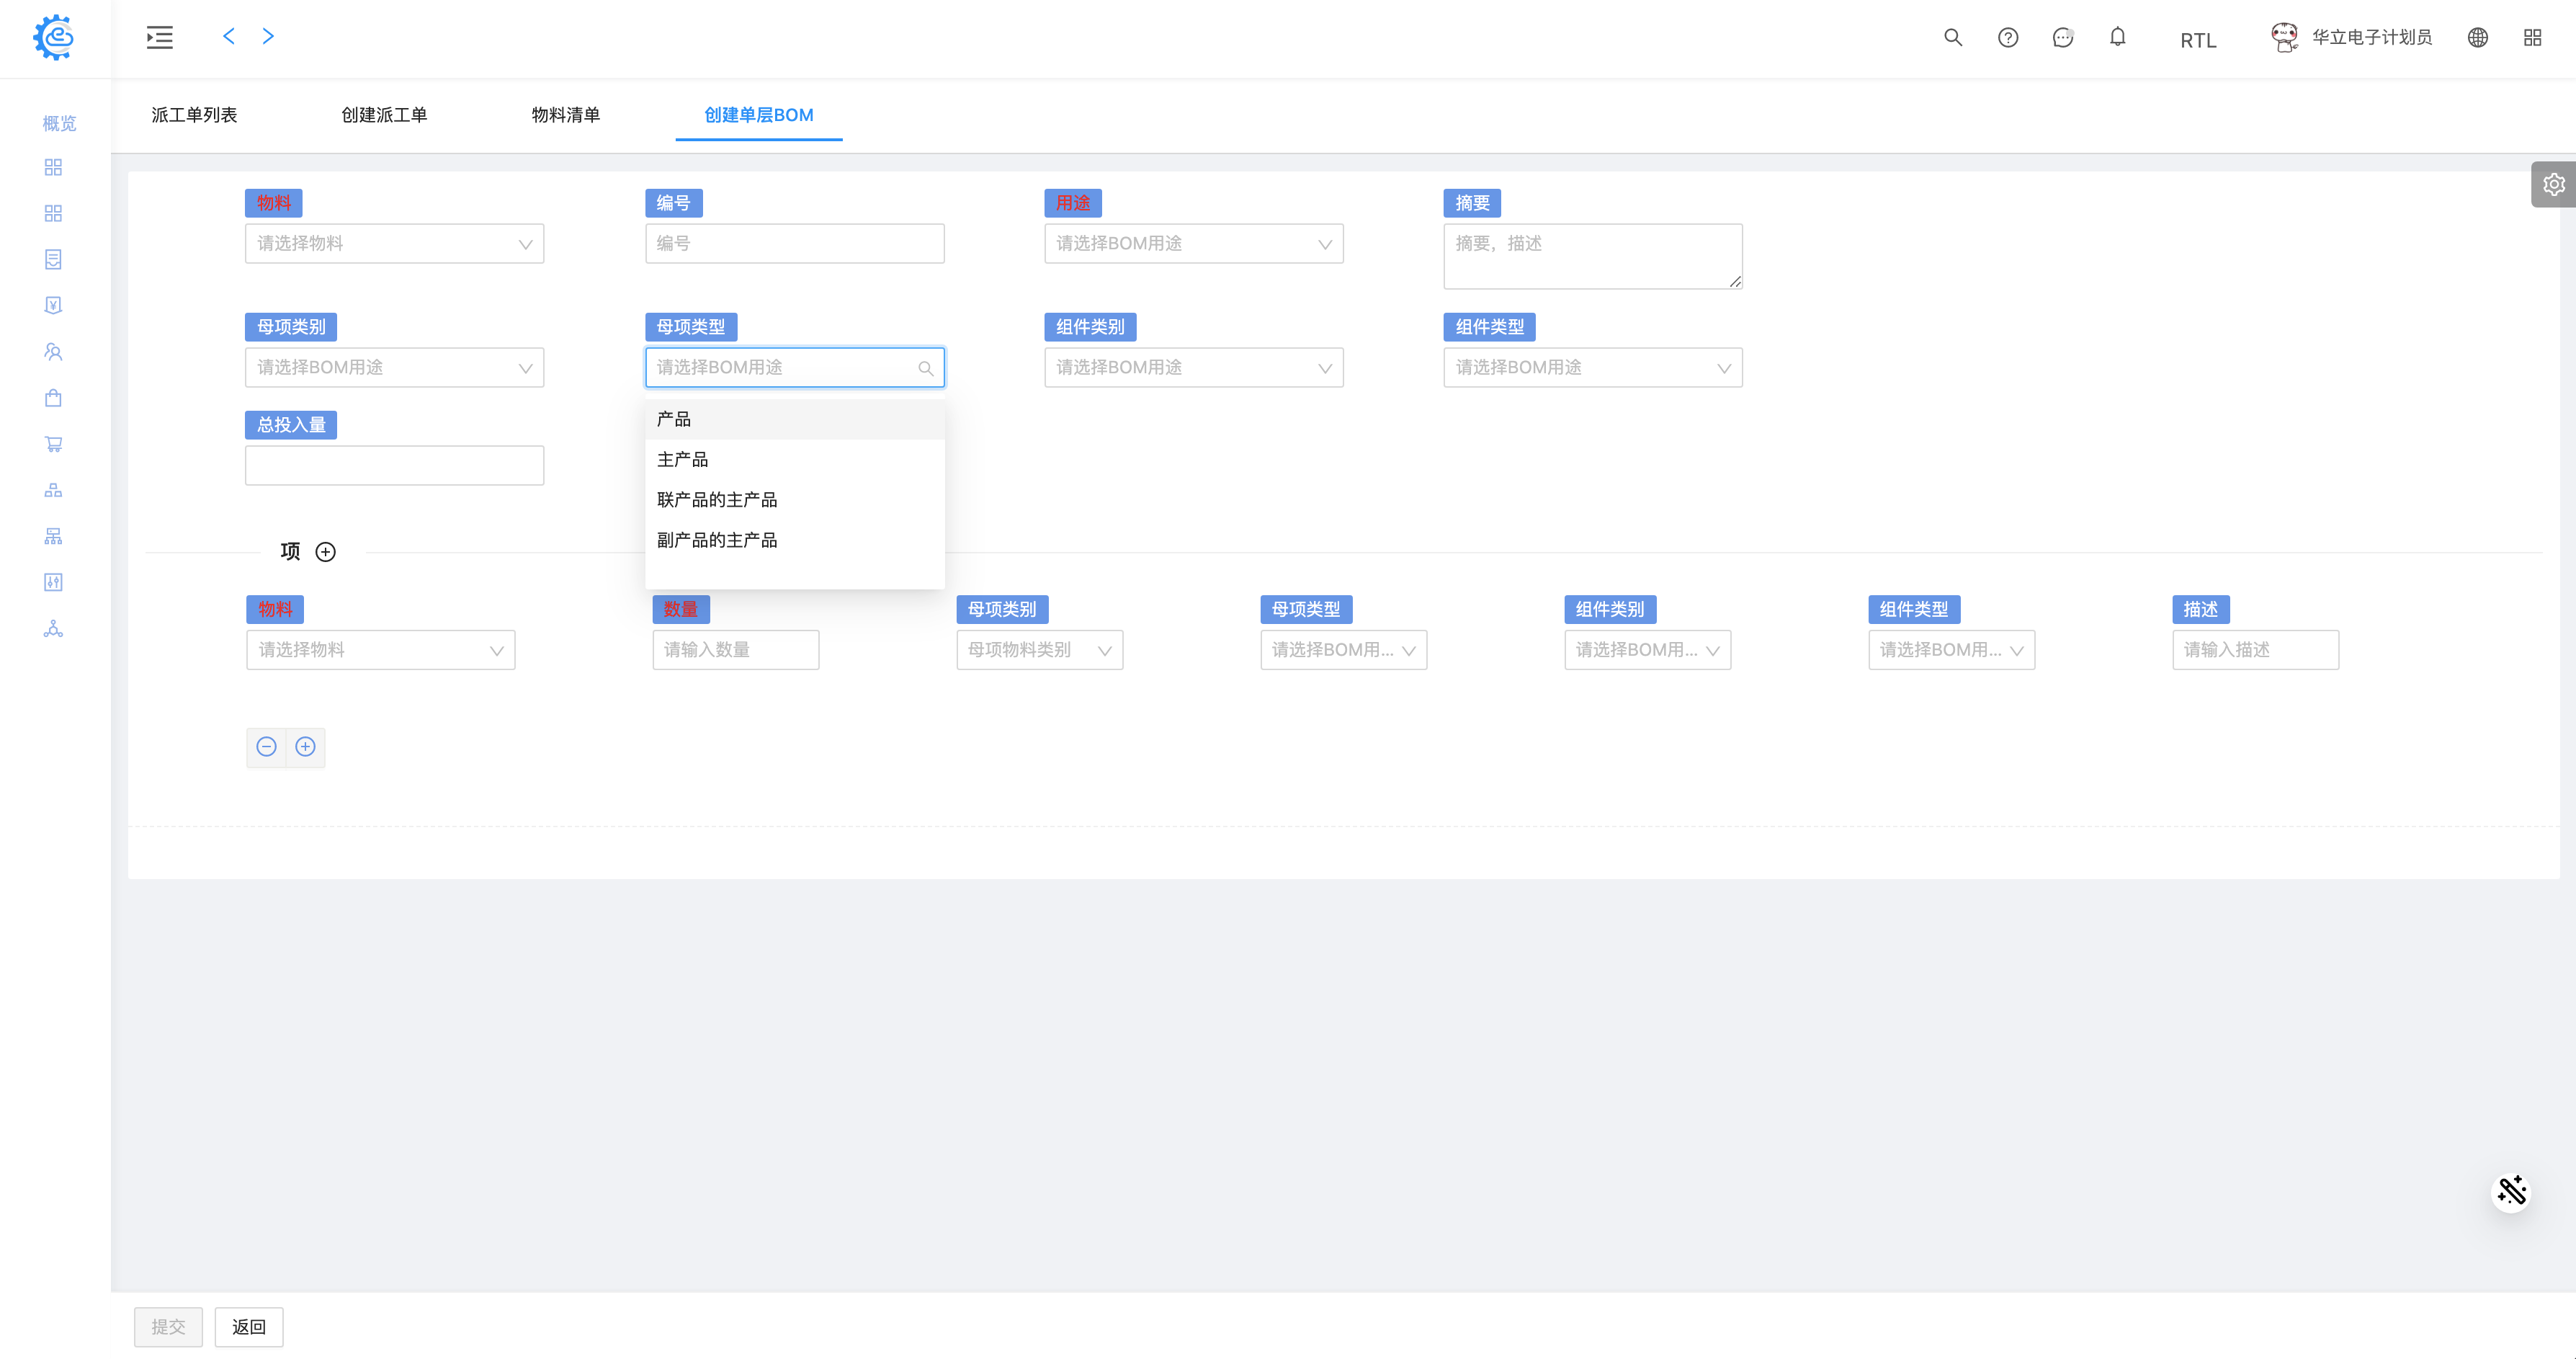2576x1359 pixels.
Task: Open the 用途 BOM dropdown
Action: (1193, 243)
